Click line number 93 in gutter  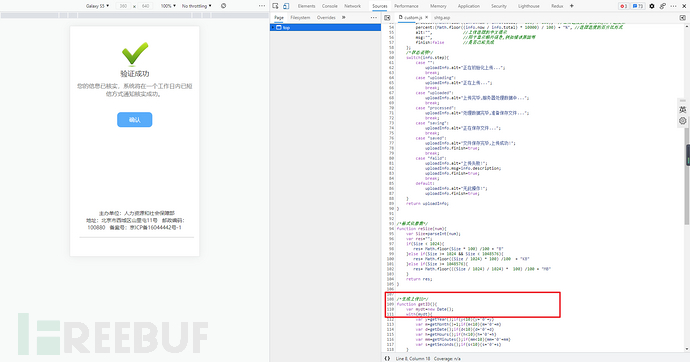[391, 223]
